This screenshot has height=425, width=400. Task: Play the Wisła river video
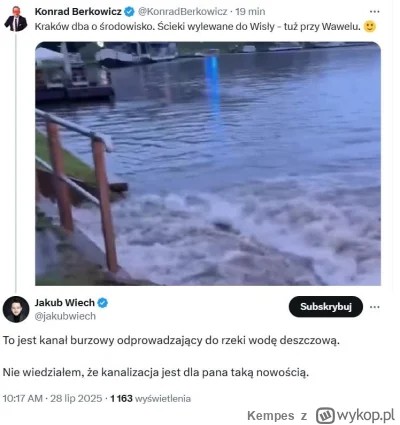point(208,163)
